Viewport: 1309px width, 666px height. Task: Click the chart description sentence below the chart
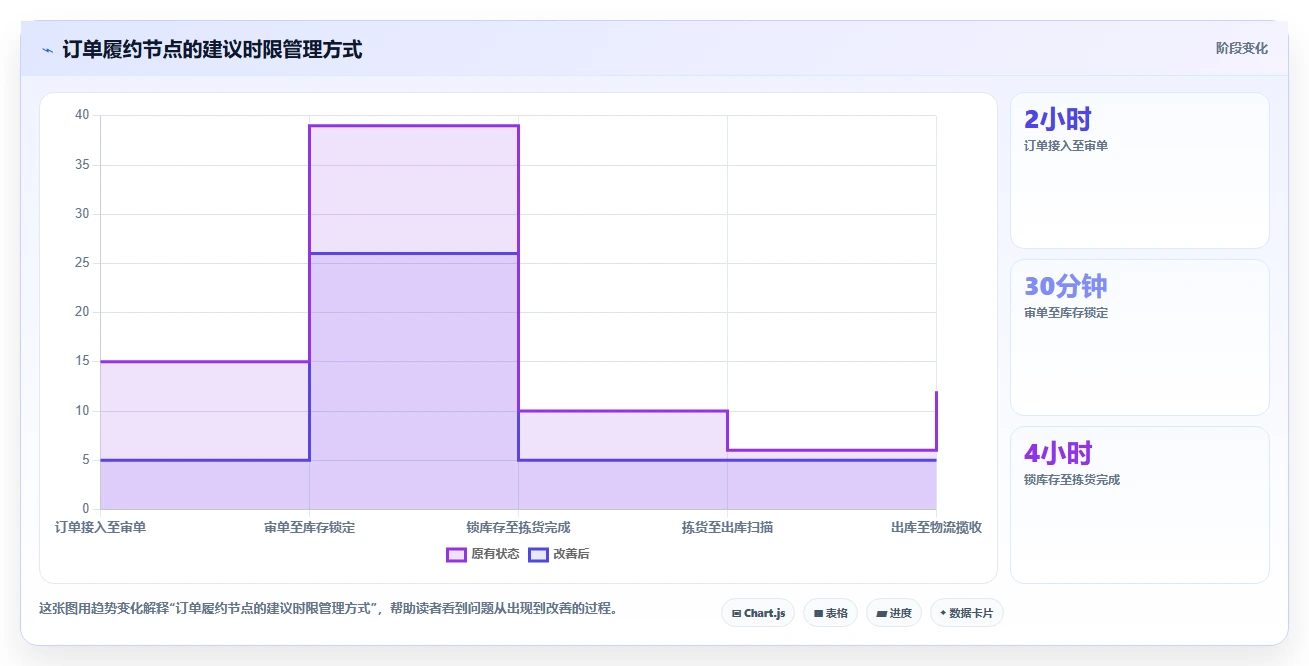(328, 608)
